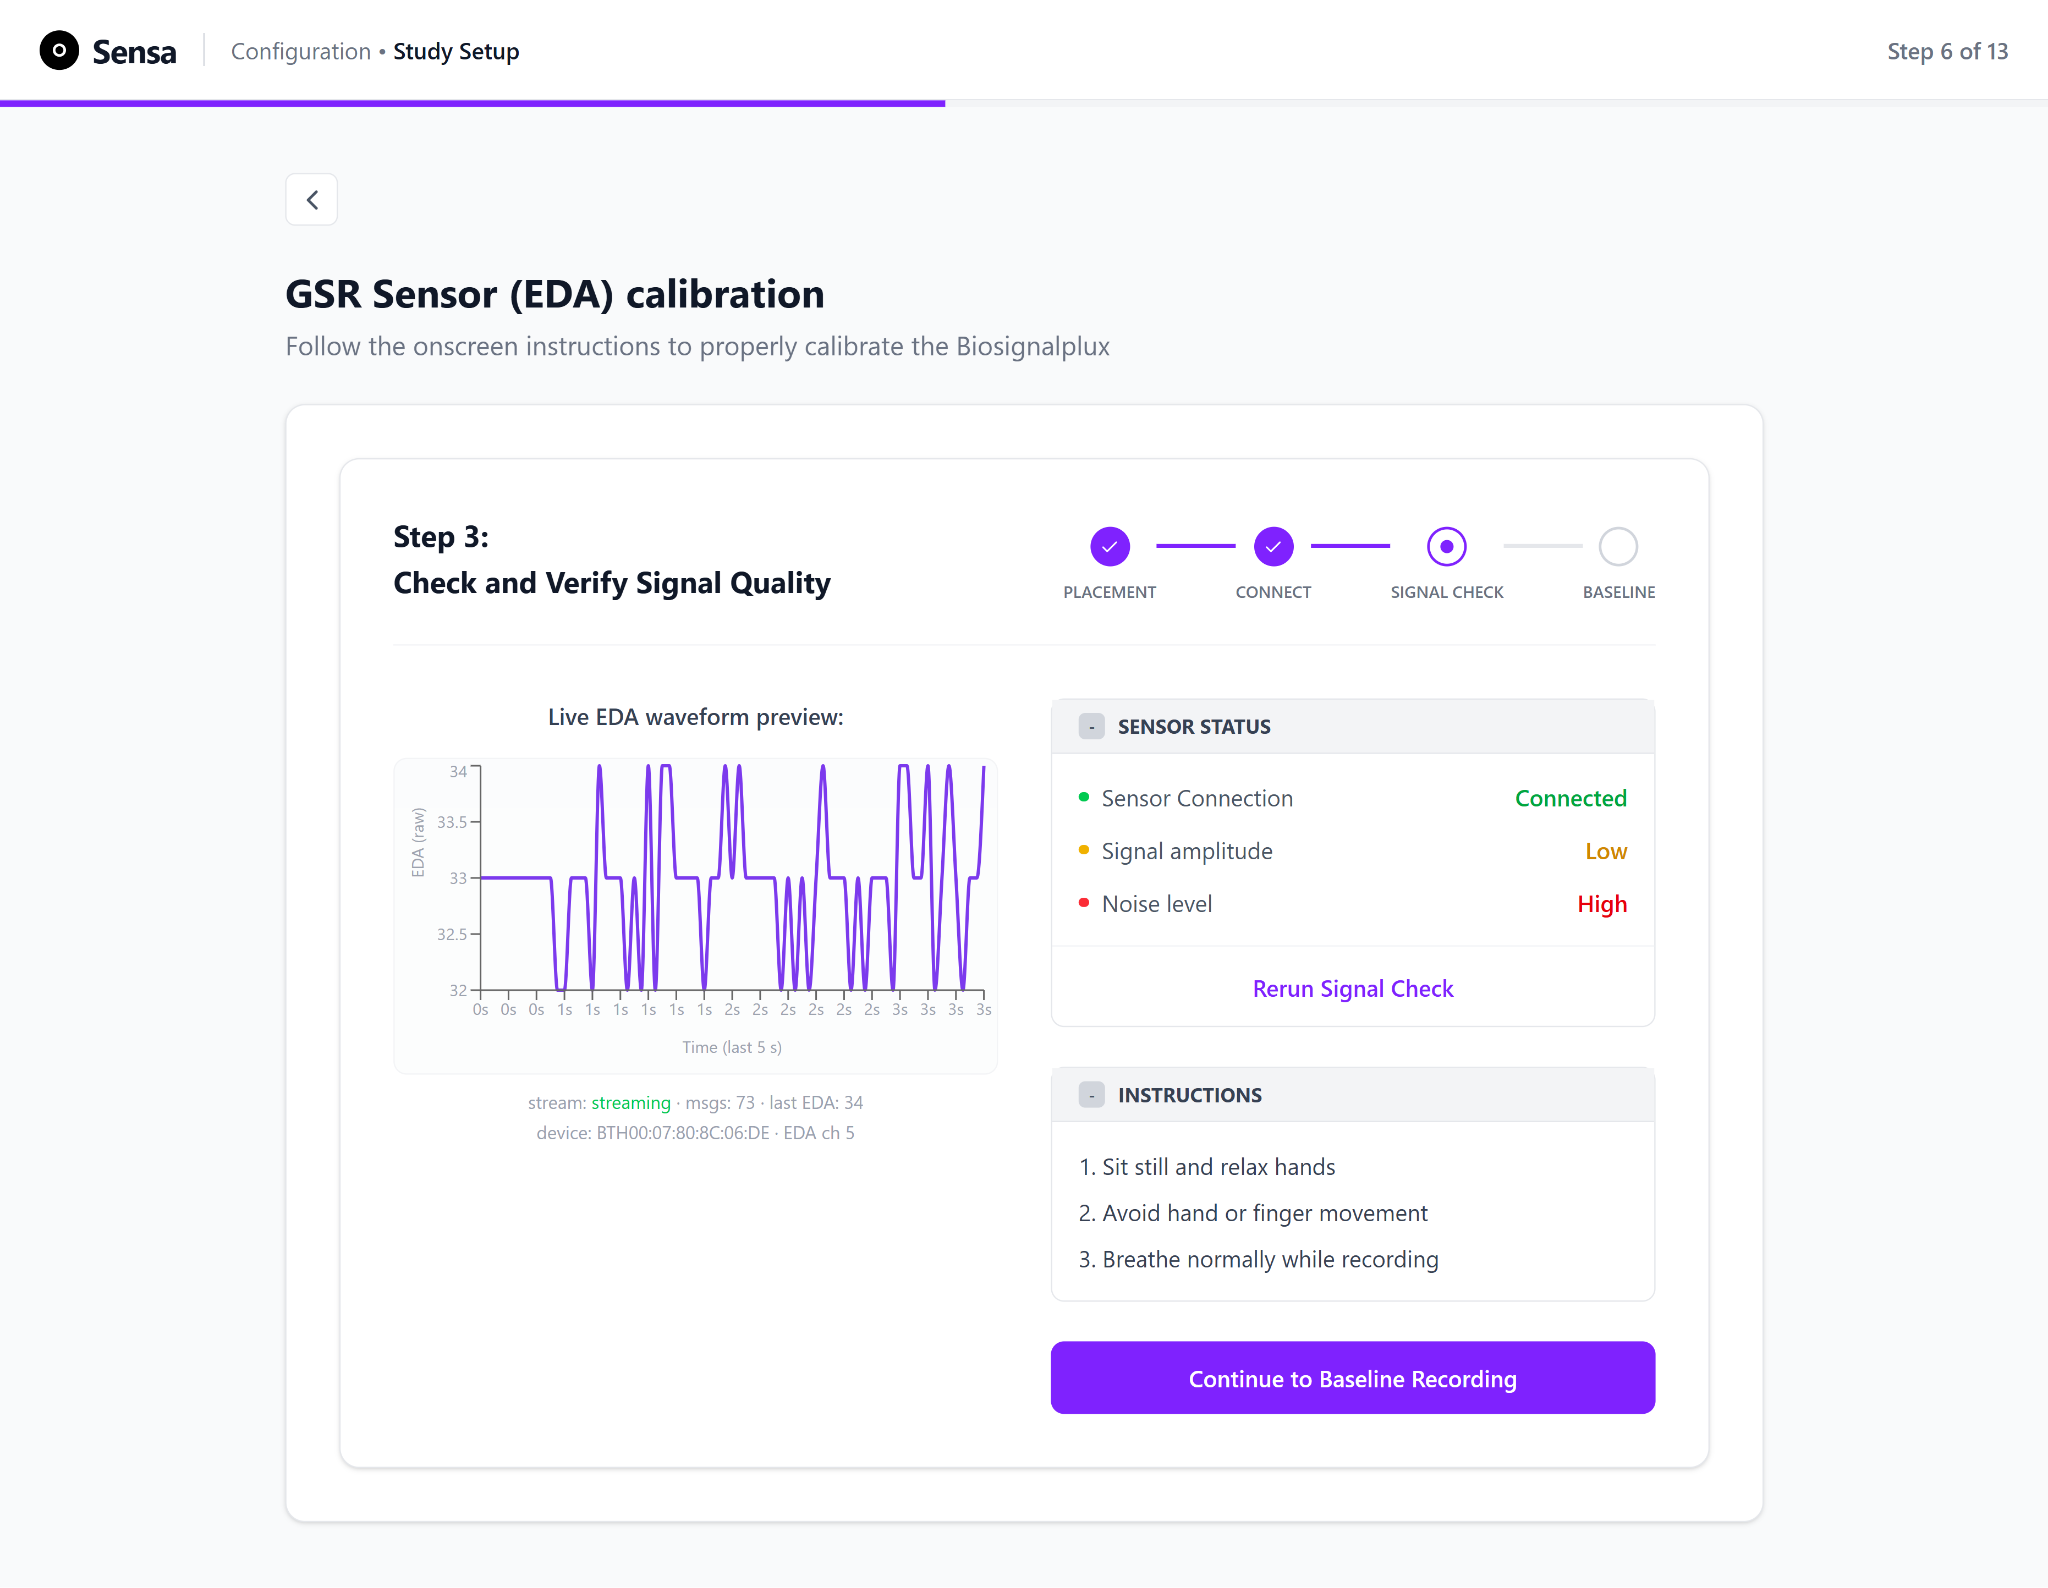Viewport: 2048px width, 1588px height.
Task: Open the Study Setup breadcrumb
Action: coord(456,51)
